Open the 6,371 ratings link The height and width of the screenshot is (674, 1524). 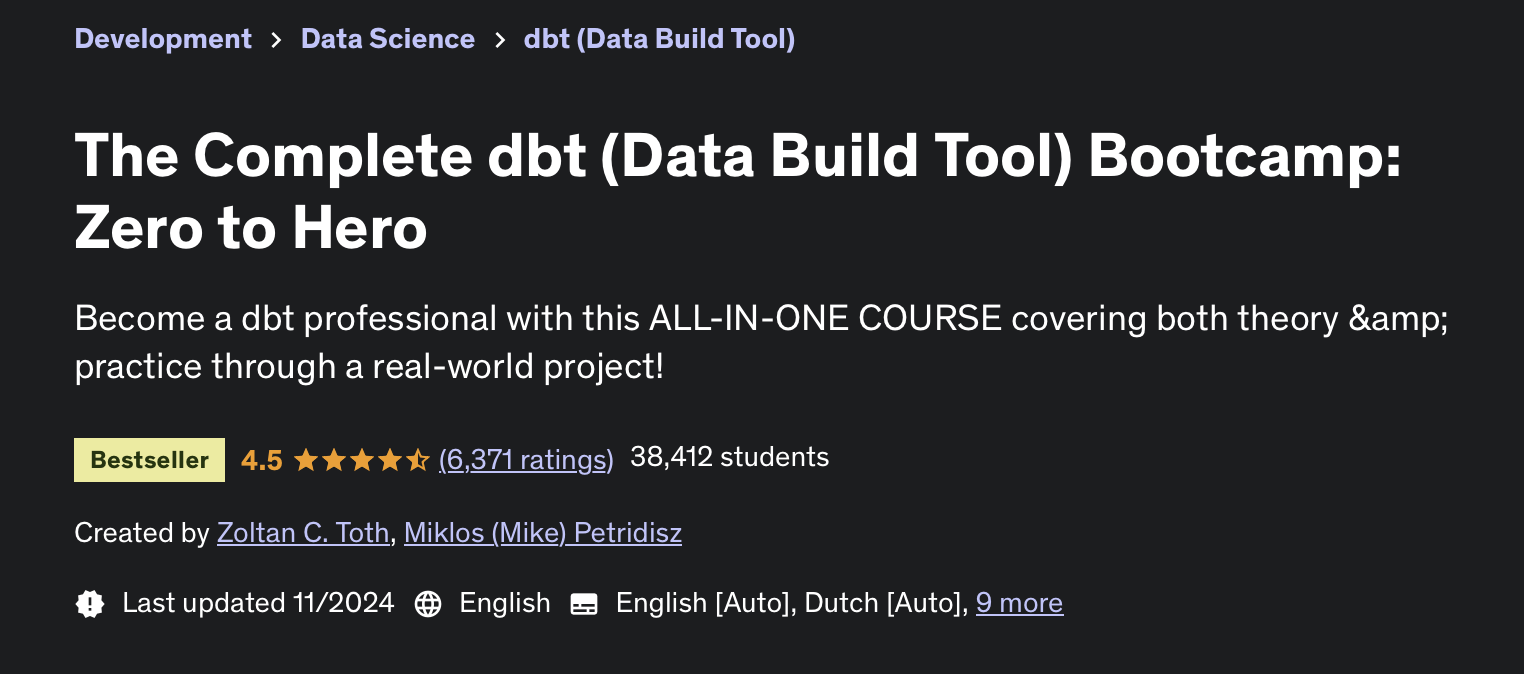(x=526, y=459)
